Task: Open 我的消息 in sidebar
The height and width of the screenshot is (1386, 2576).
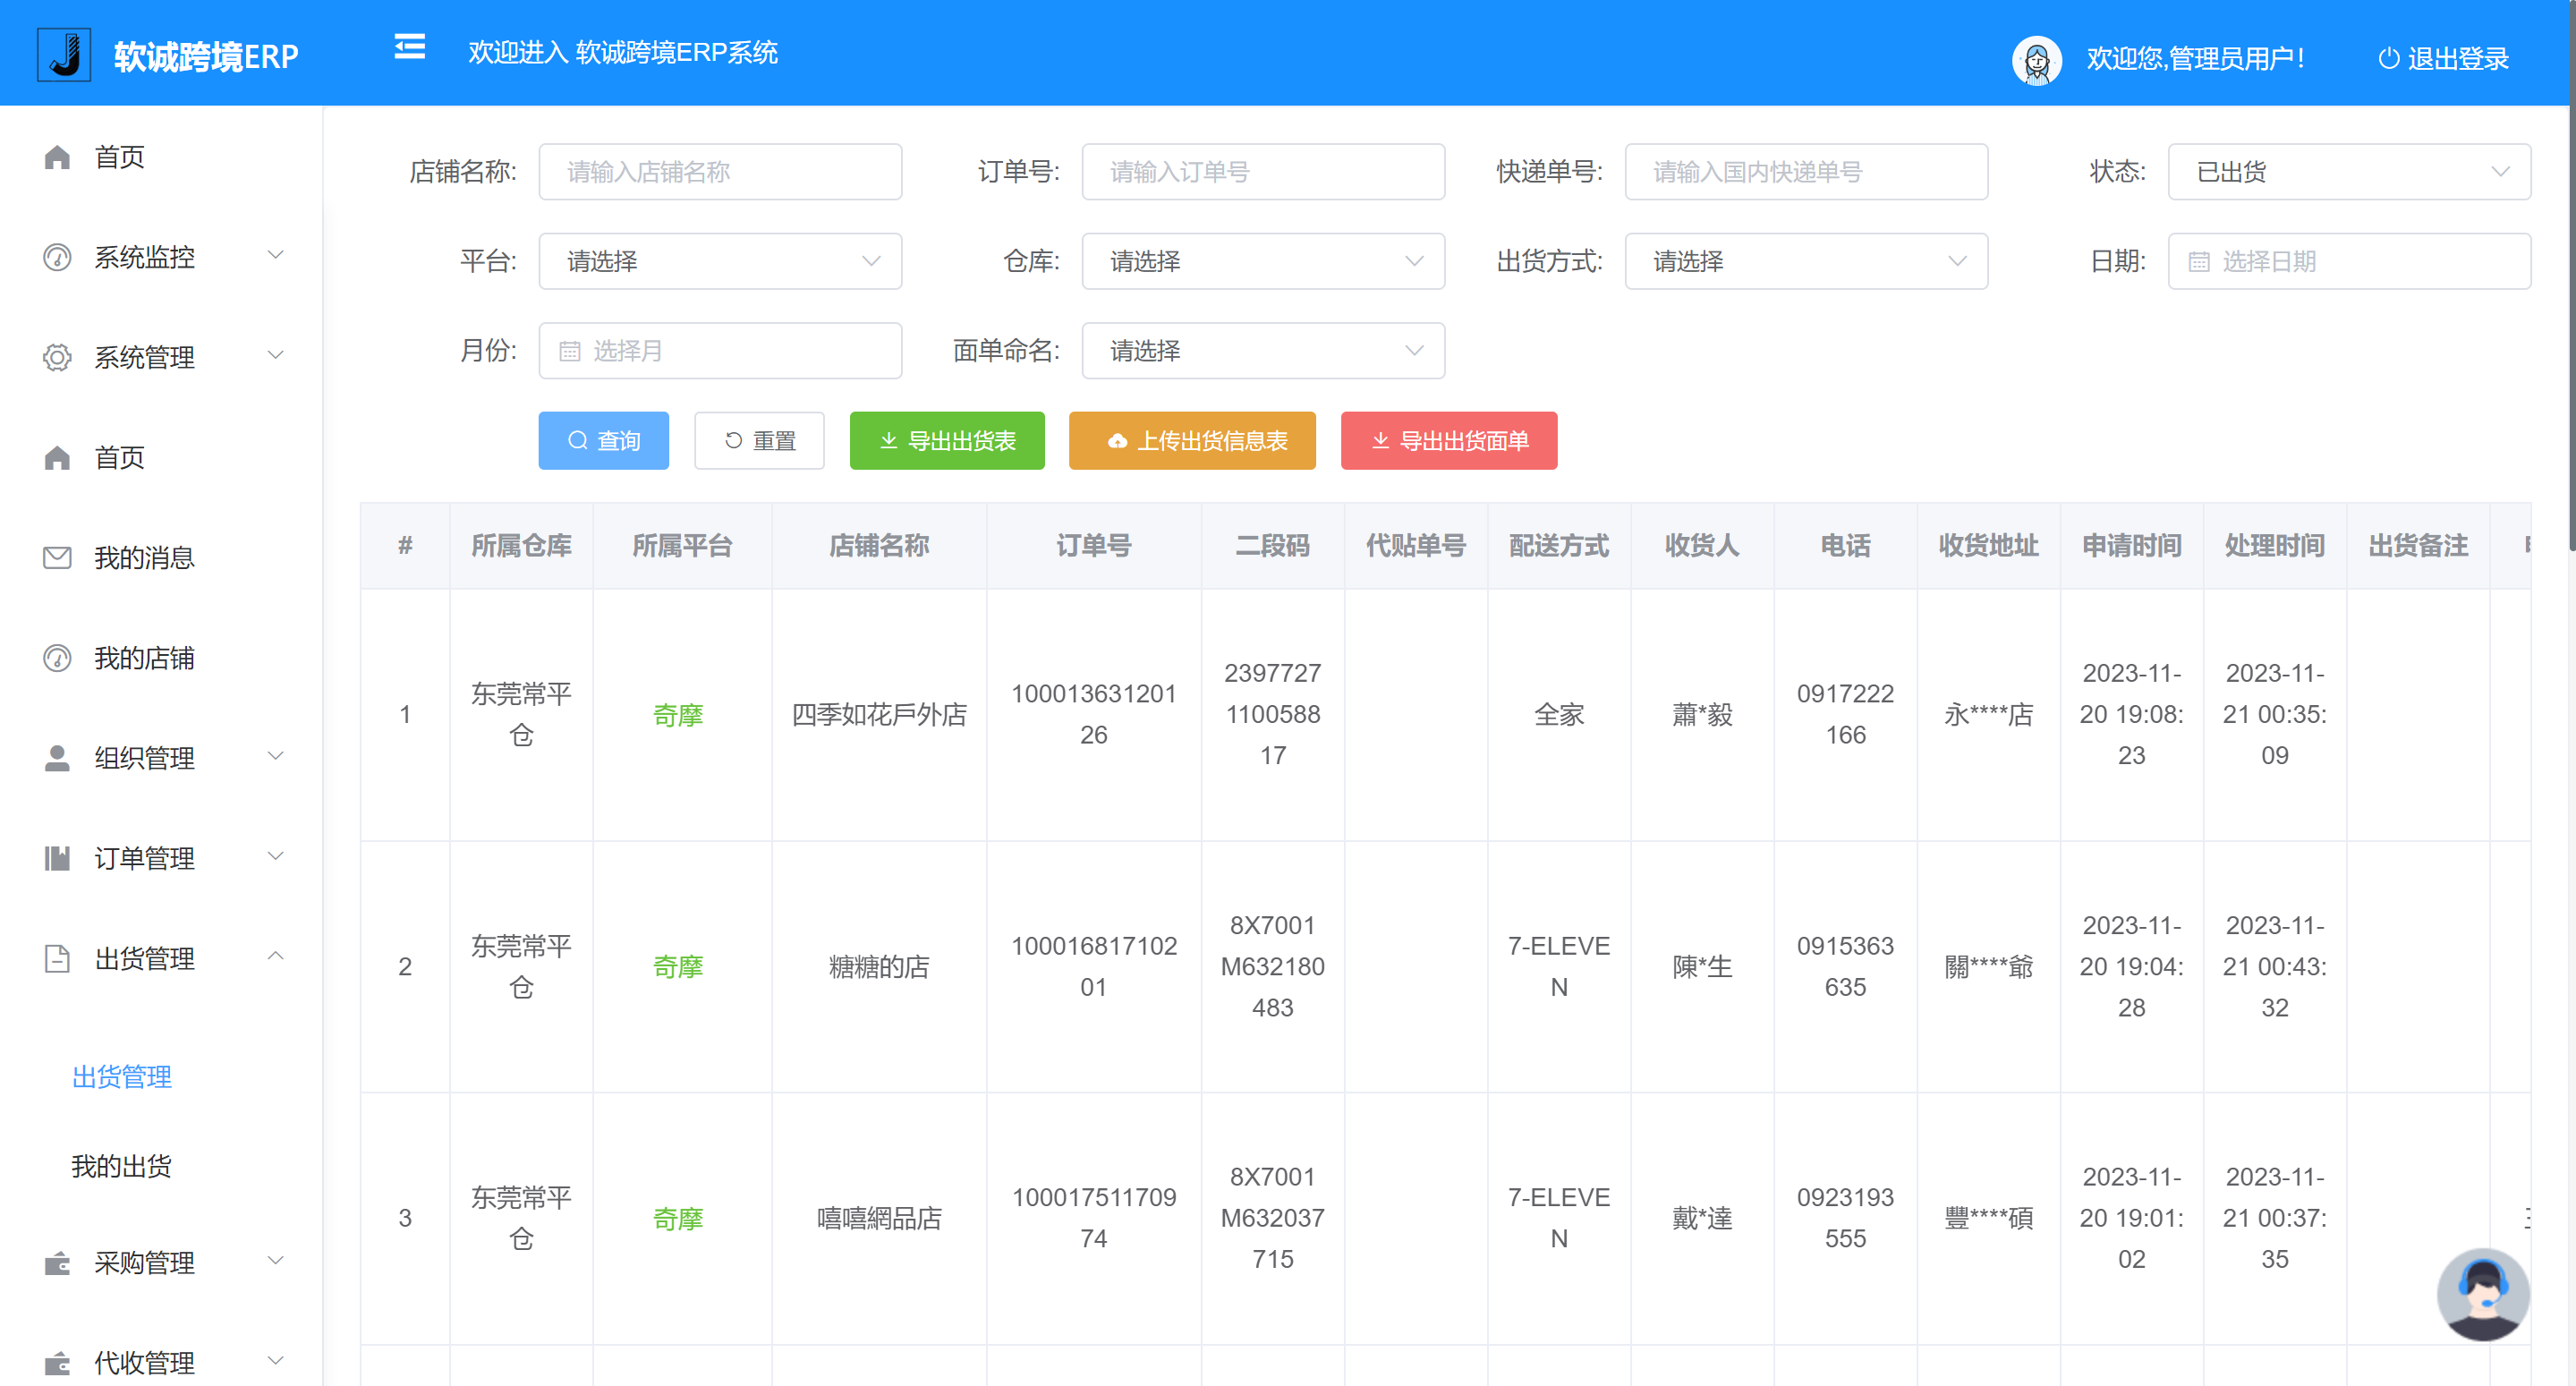Action: pos(144,558)
